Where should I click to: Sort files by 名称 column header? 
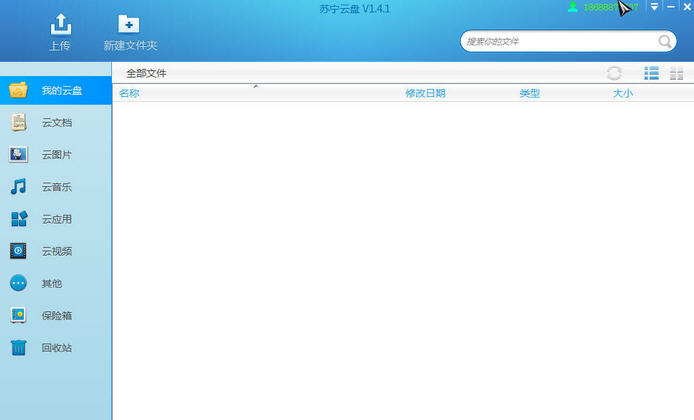point(129,93)
